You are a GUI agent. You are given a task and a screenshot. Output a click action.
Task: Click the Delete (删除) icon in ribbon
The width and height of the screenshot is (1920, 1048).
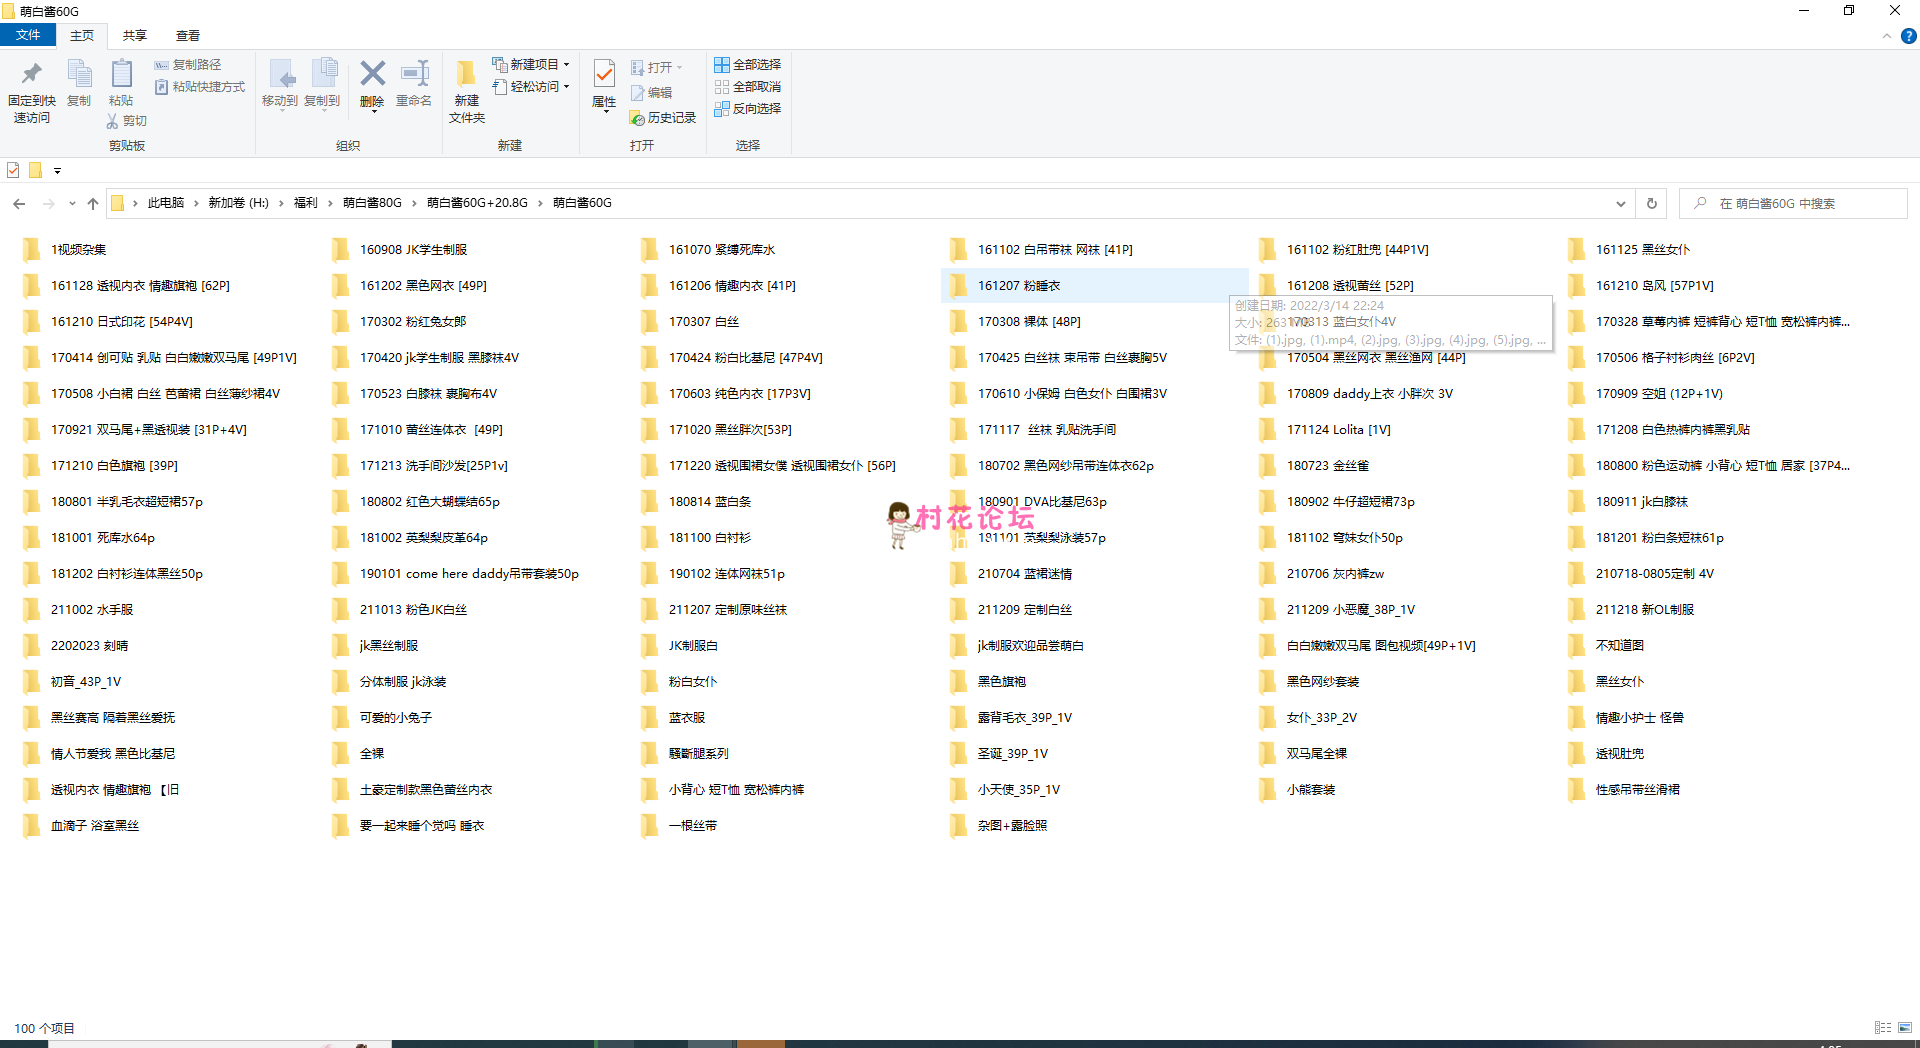(x=372, y=75)
